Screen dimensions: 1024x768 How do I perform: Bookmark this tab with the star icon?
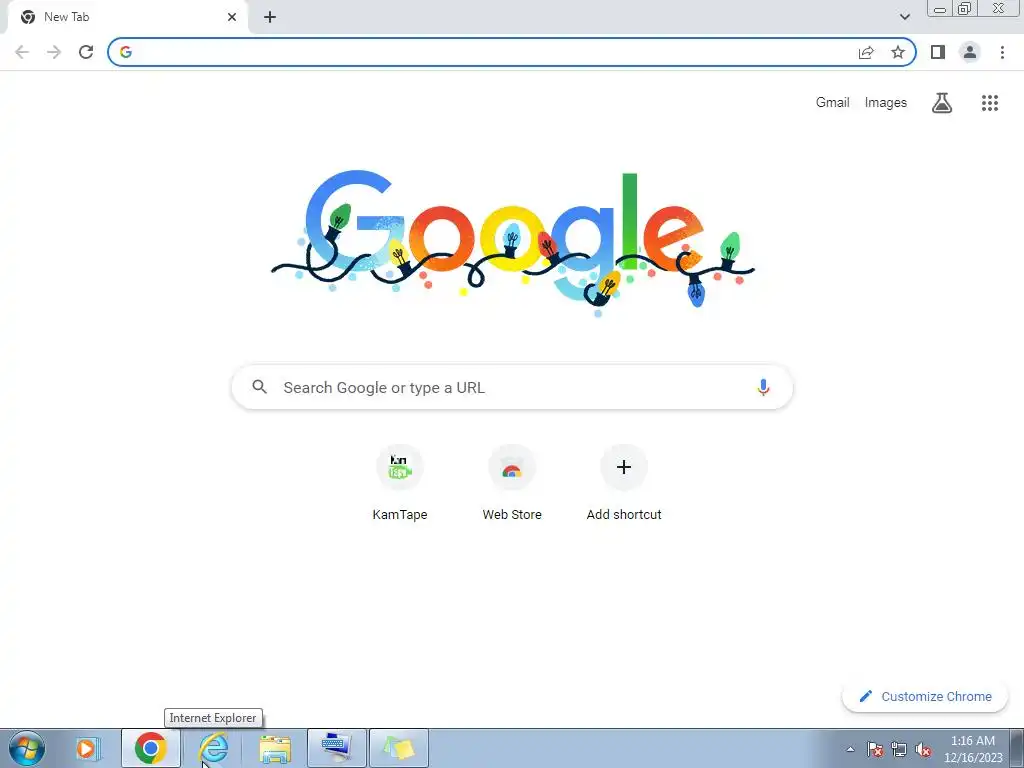coord(898,52)
